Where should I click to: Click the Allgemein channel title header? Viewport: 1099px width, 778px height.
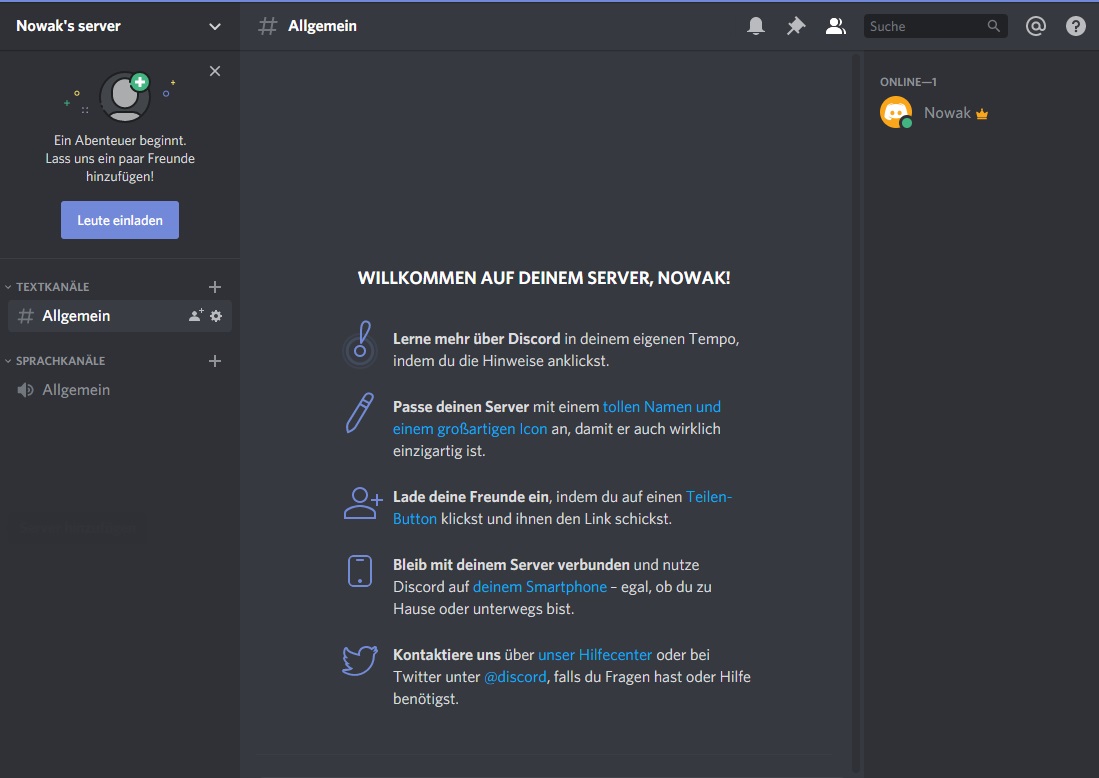tap(322, 26)
